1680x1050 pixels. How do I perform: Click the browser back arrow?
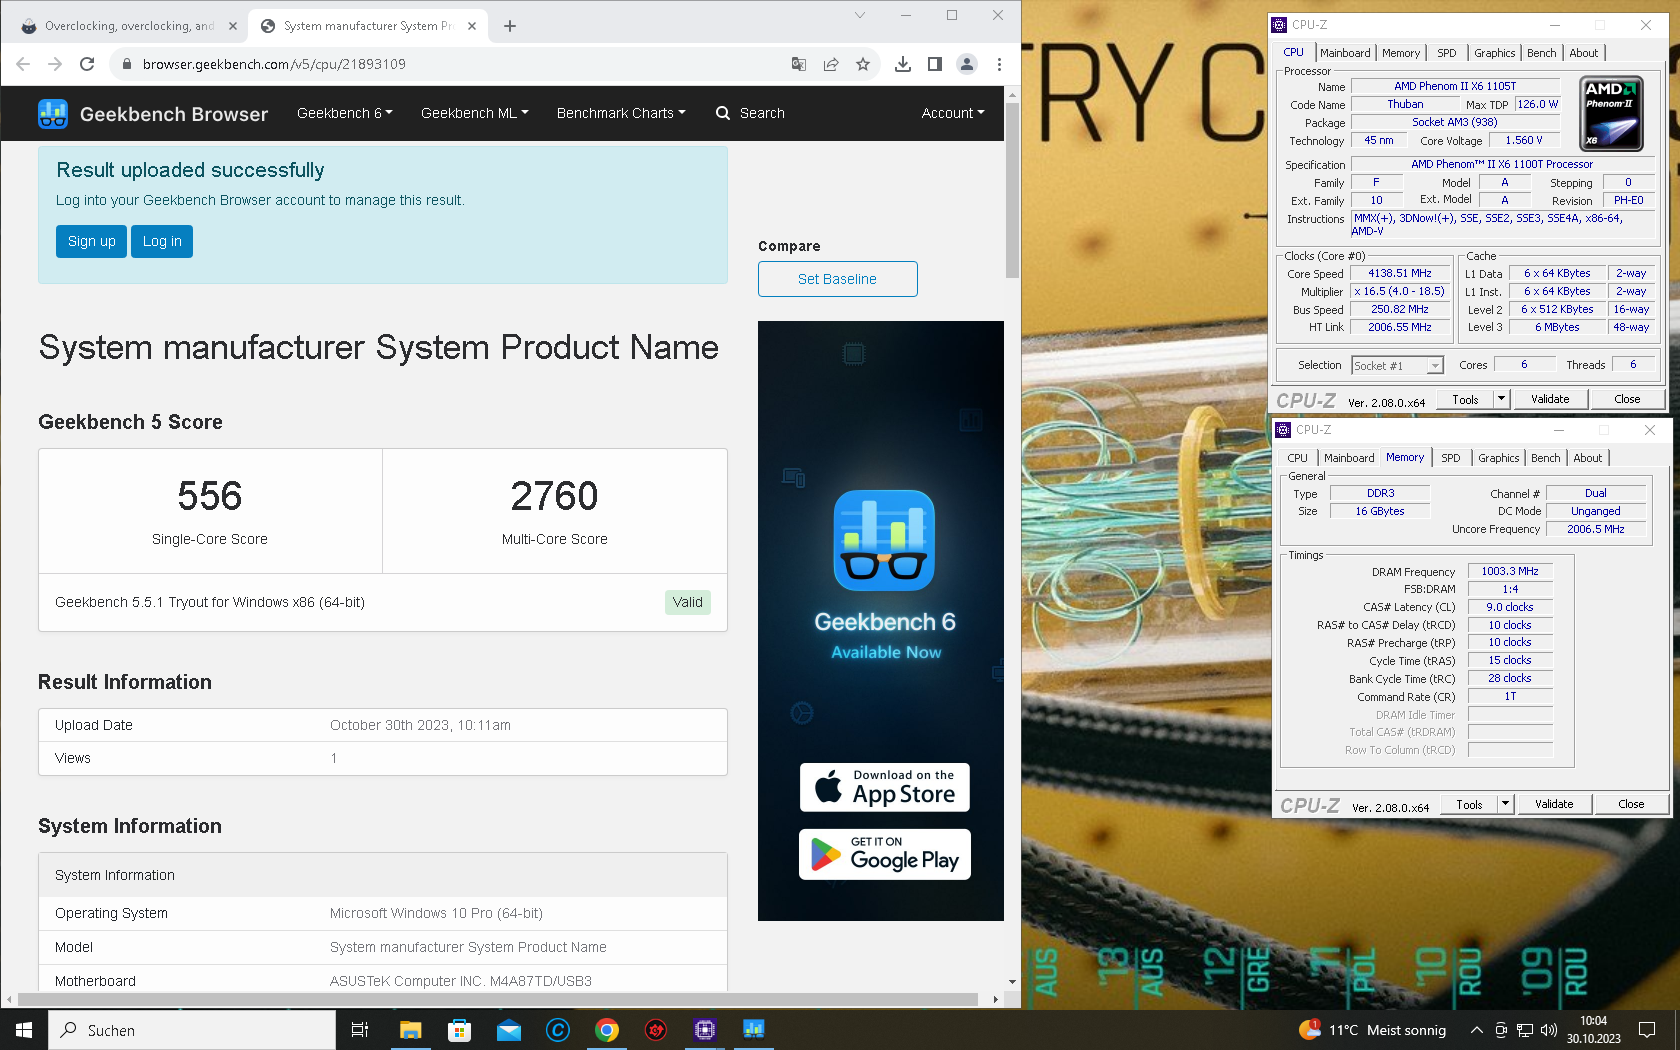pyautogui.click(x=23, y=64)
